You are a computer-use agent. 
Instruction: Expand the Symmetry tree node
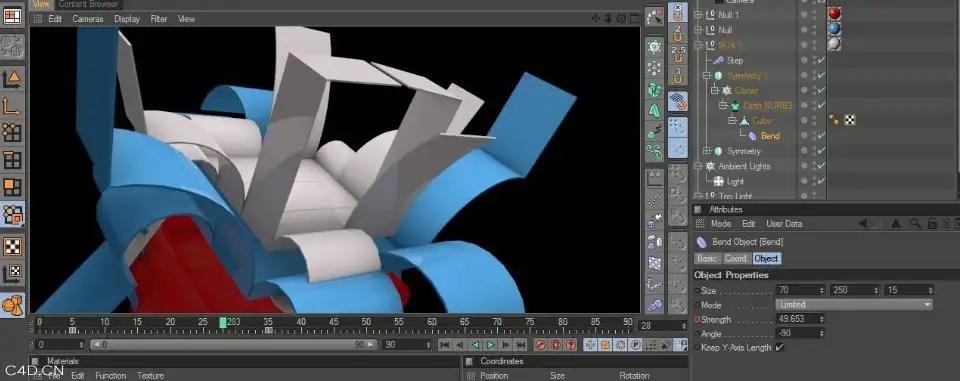pos(707,151)
